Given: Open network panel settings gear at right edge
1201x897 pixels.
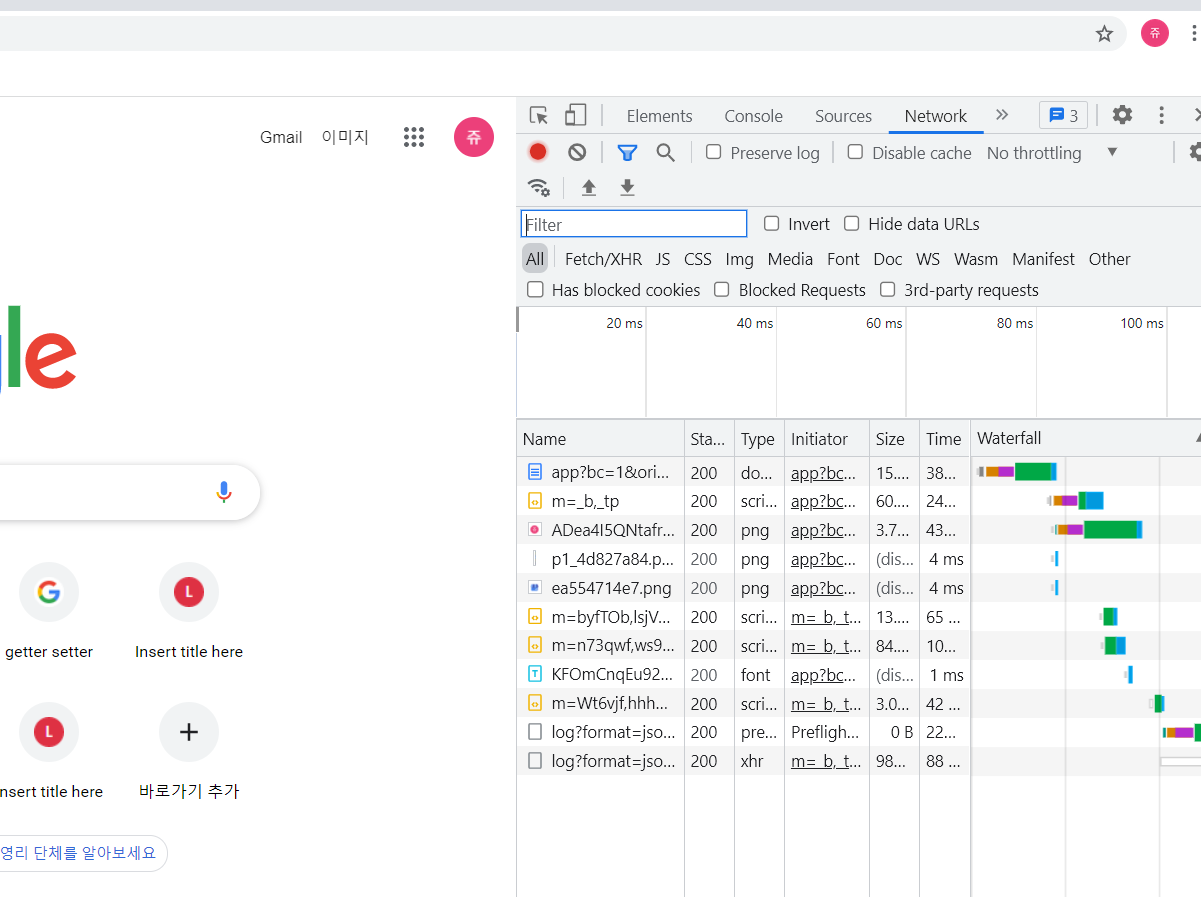Looking at the screenshot, I should [1194, 152].
